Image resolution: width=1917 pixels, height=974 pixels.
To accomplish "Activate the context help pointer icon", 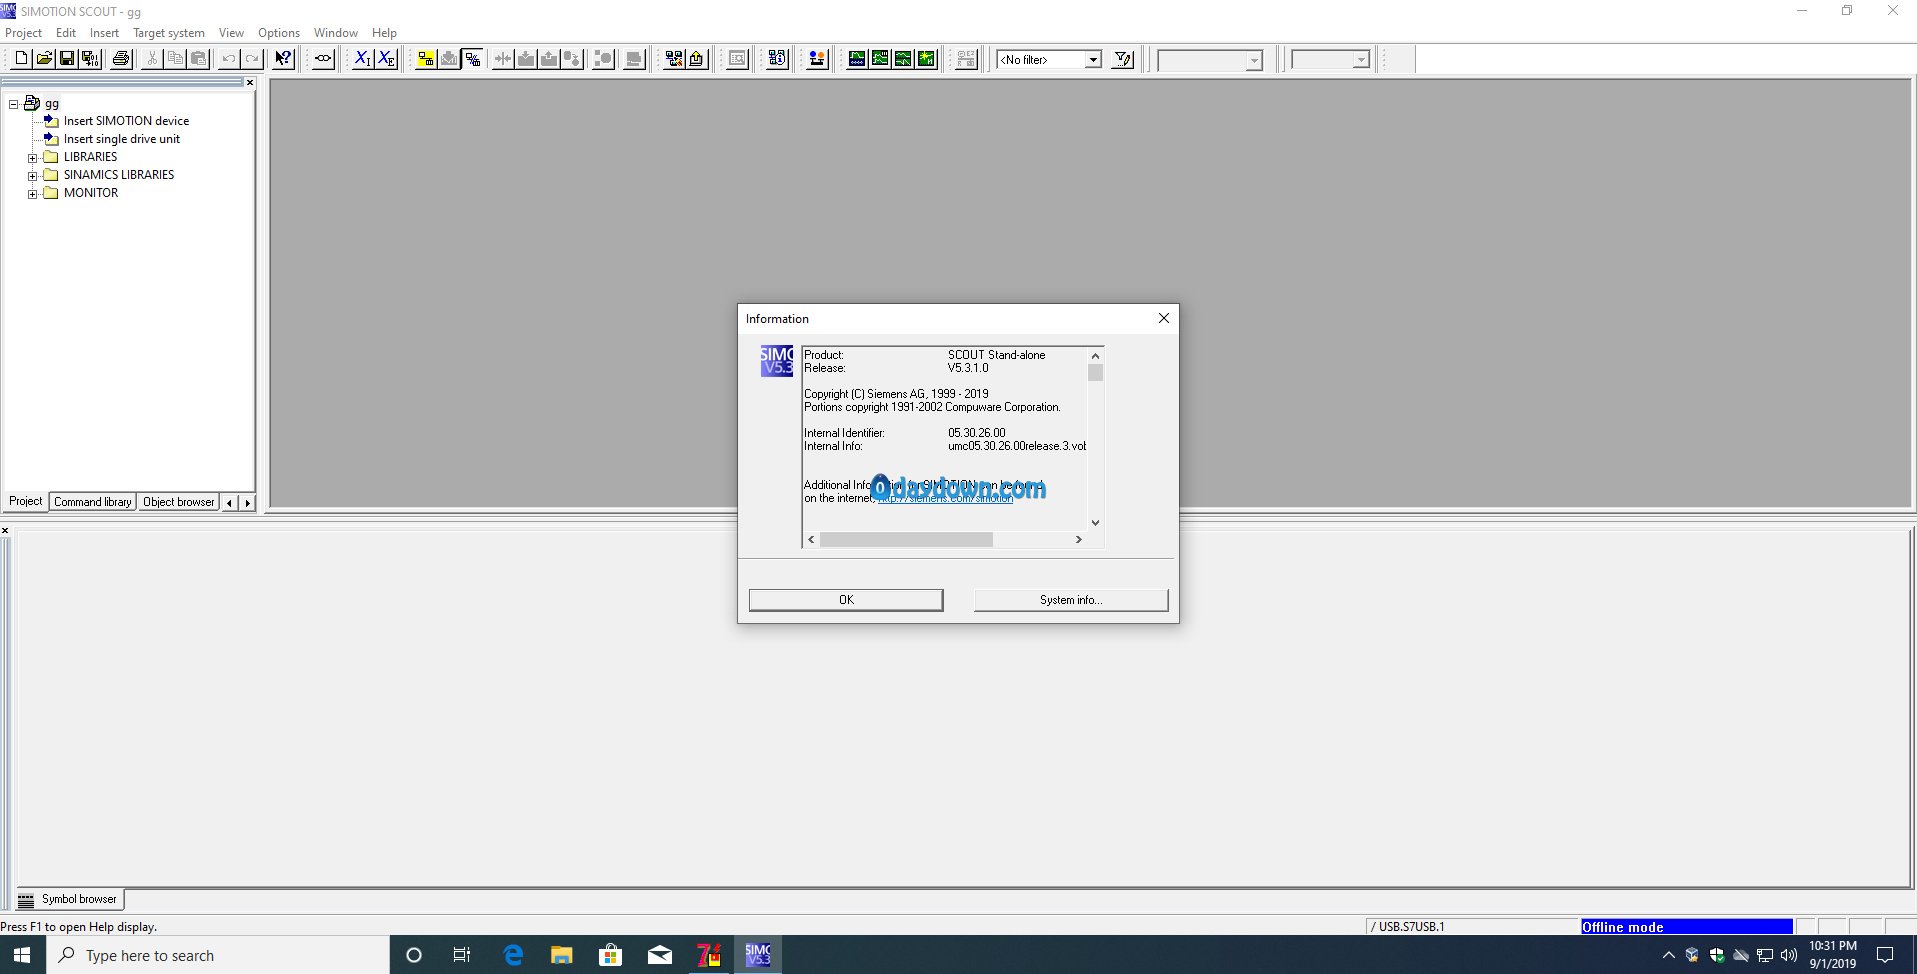I will [284, 59].
